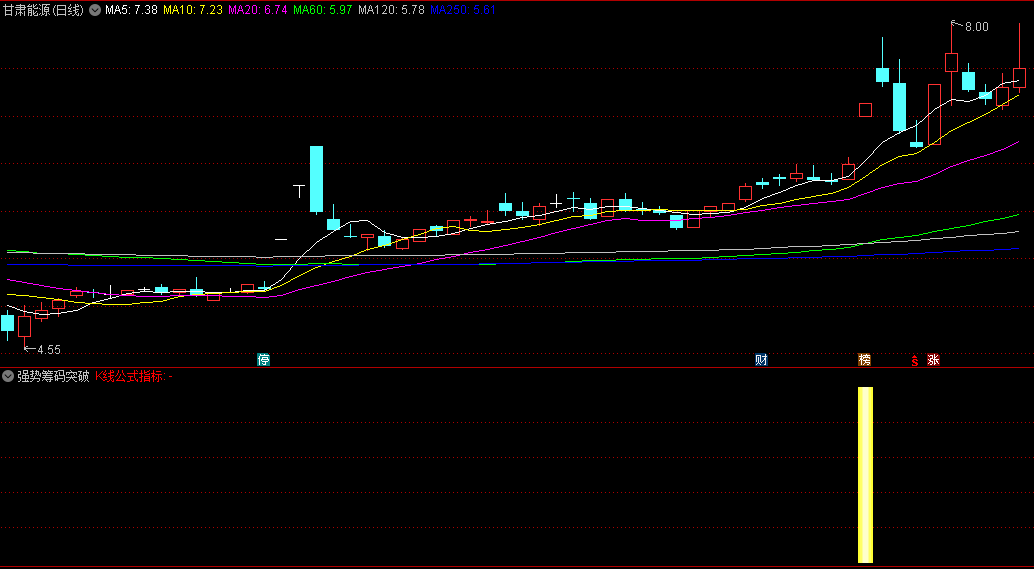The height and width of the screenshot is (569, 1034).
Task: Open the dropdown arrow beside 甘肃能源(日线)
Action: click(x=95, y=10)
